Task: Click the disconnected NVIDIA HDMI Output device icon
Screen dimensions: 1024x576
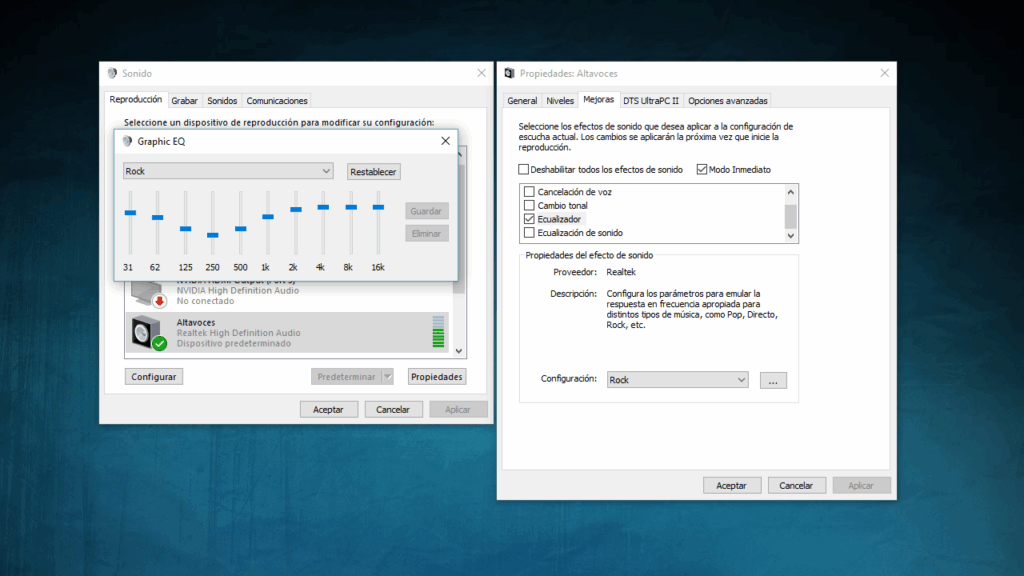Action: click(x=141, y=292)
